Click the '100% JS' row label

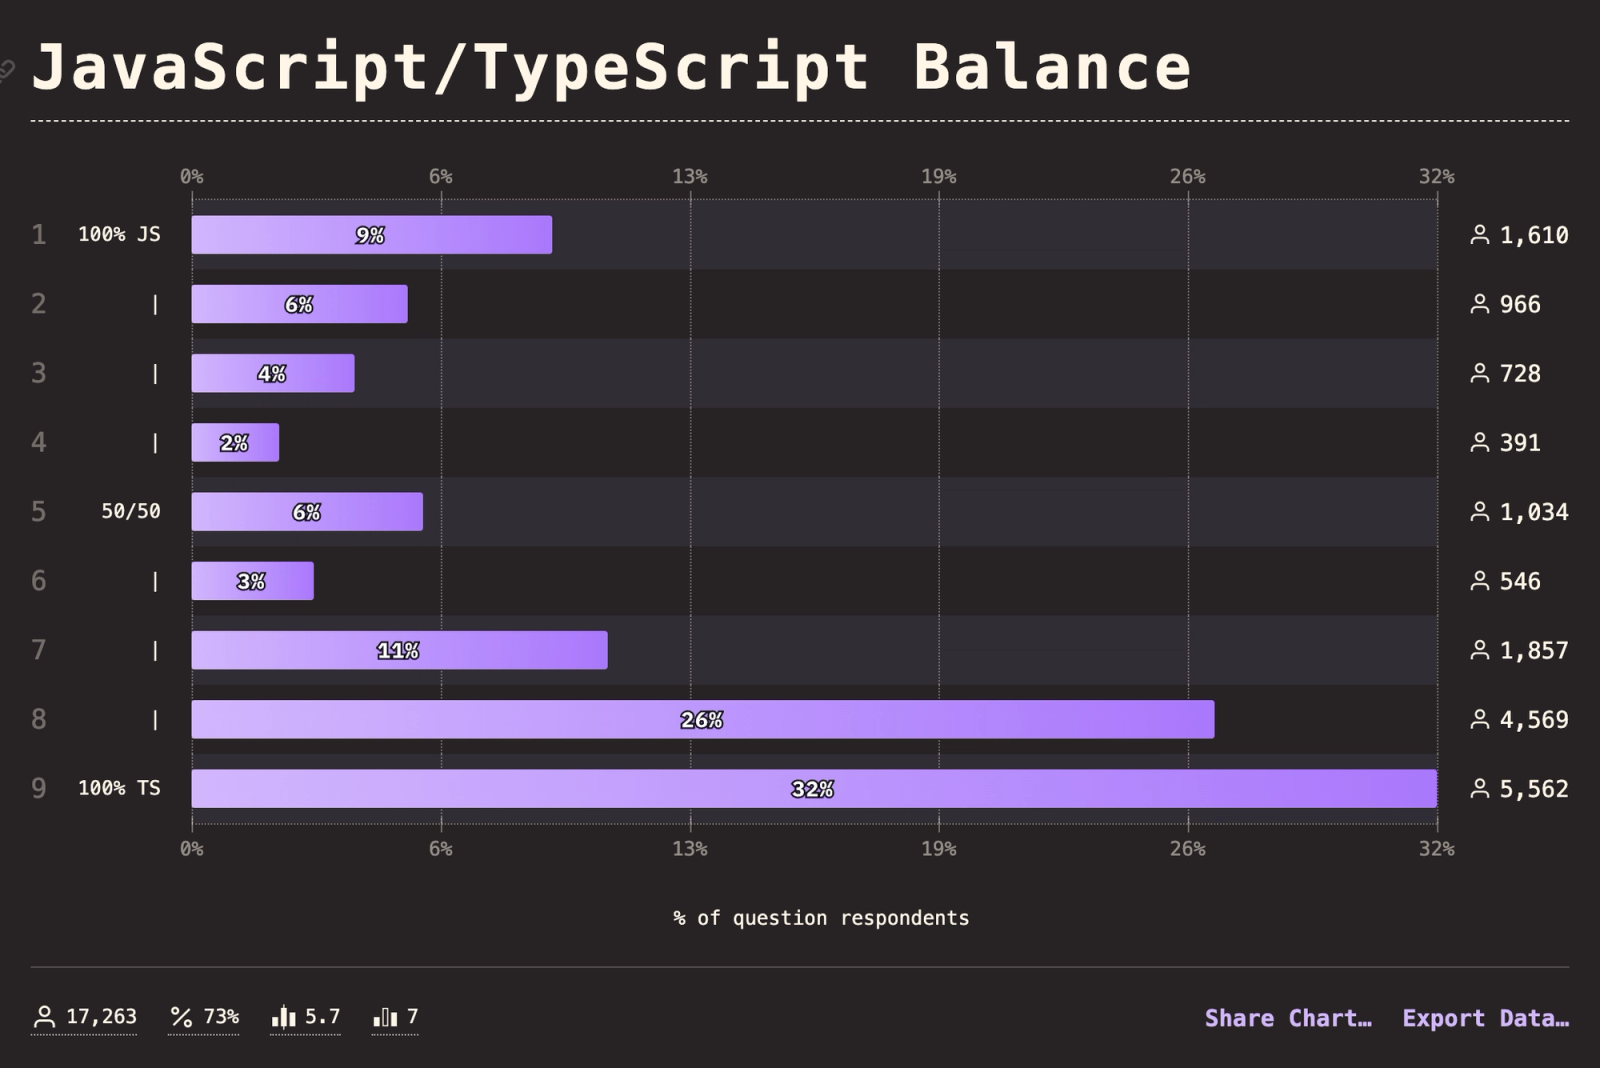[119, 234]
